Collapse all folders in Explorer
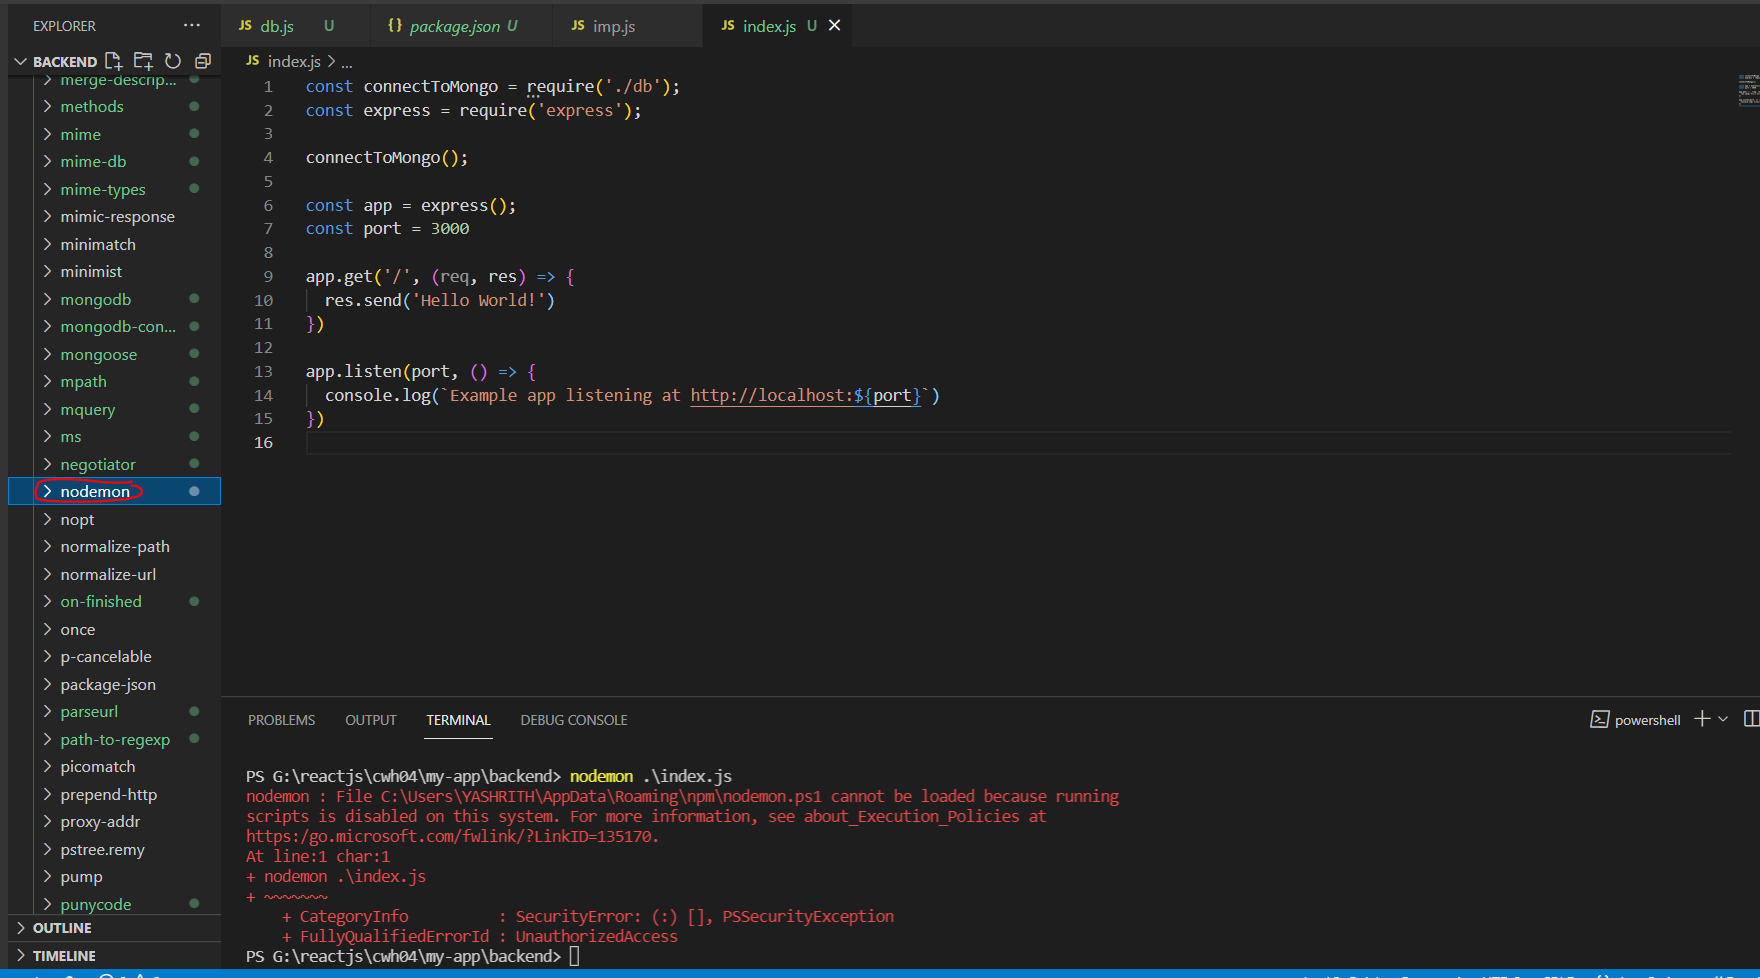This screenshot has height=978, width=1760. tap(203, 61)
